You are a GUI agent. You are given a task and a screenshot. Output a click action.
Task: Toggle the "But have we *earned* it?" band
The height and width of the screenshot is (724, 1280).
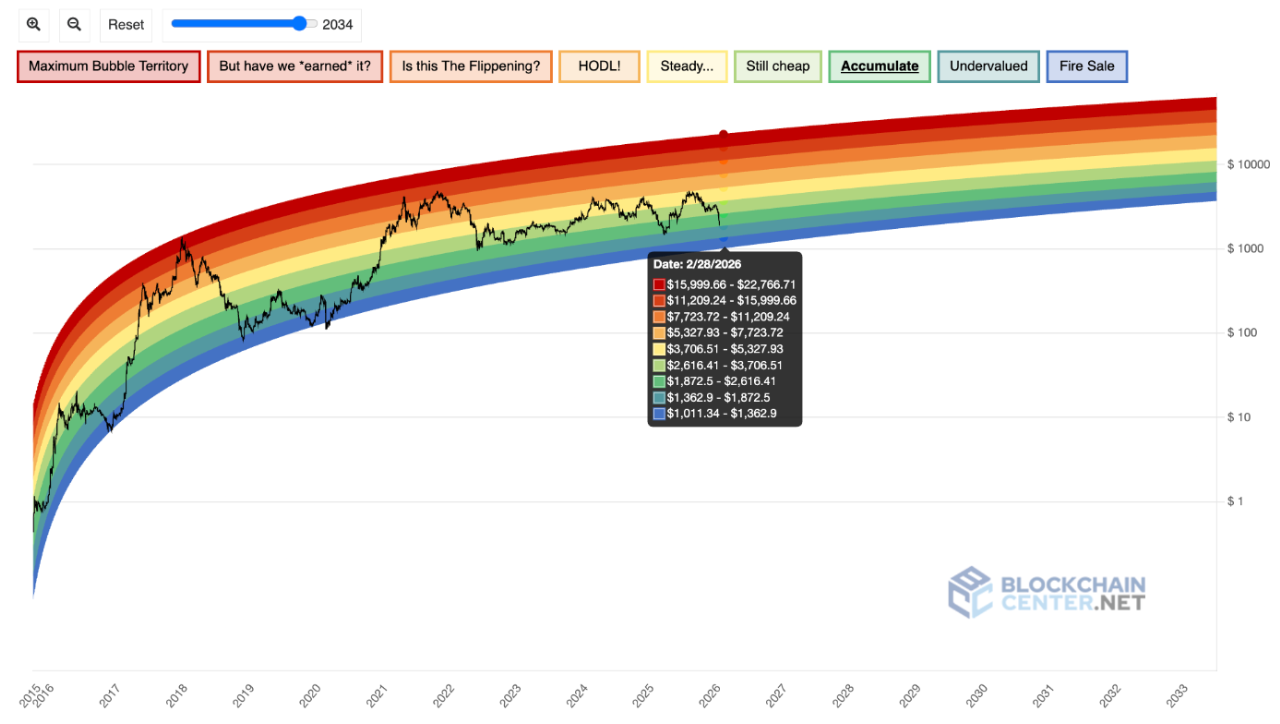pos(294,65)
